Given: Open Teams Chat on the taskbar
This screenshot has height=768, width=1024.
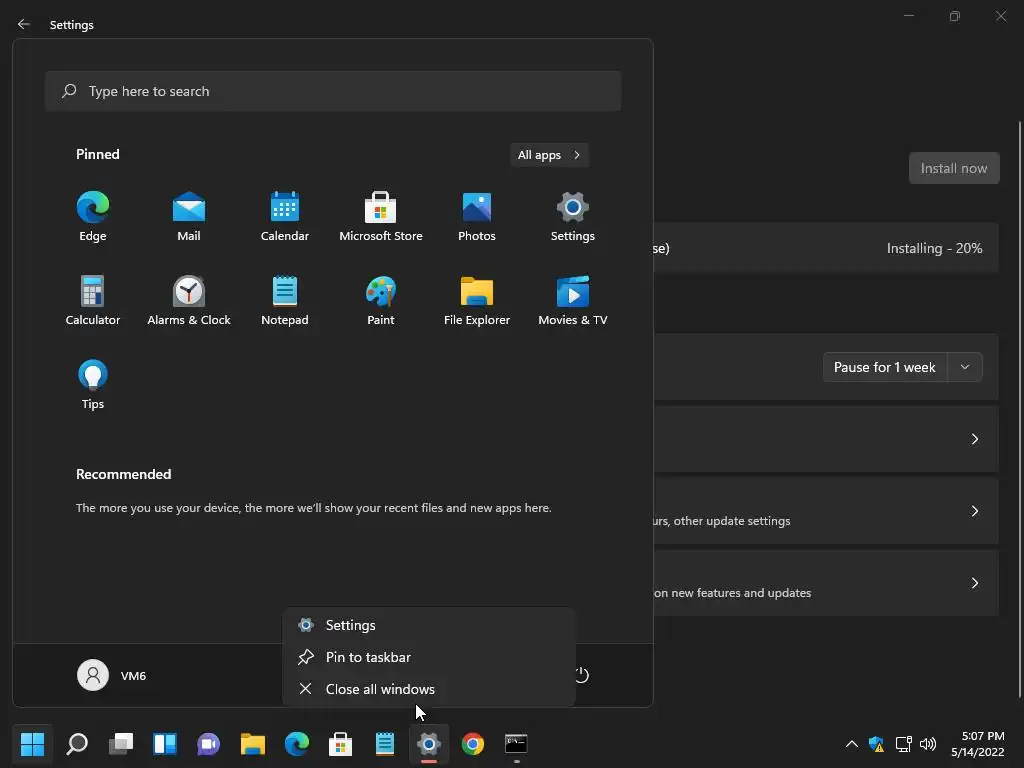Looking at the screenshot, I should (x=208, y=743).
